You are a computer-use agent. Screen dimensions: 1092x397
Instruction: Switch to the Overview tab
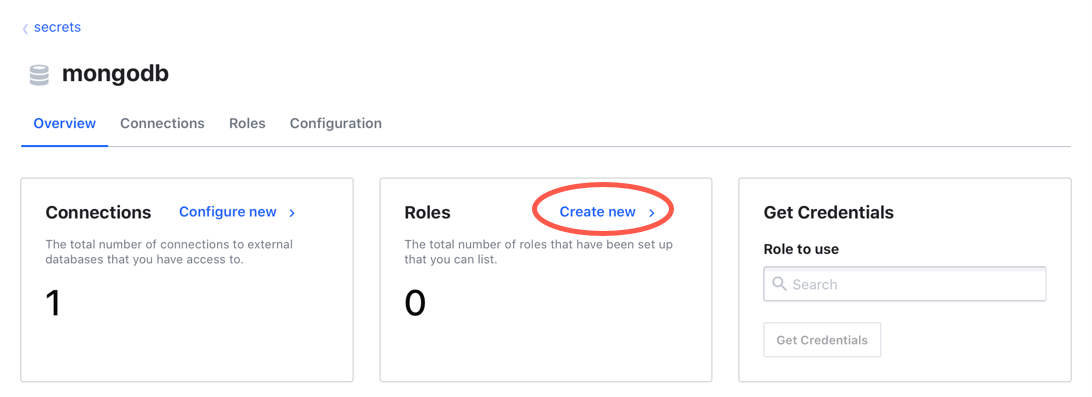65,123
